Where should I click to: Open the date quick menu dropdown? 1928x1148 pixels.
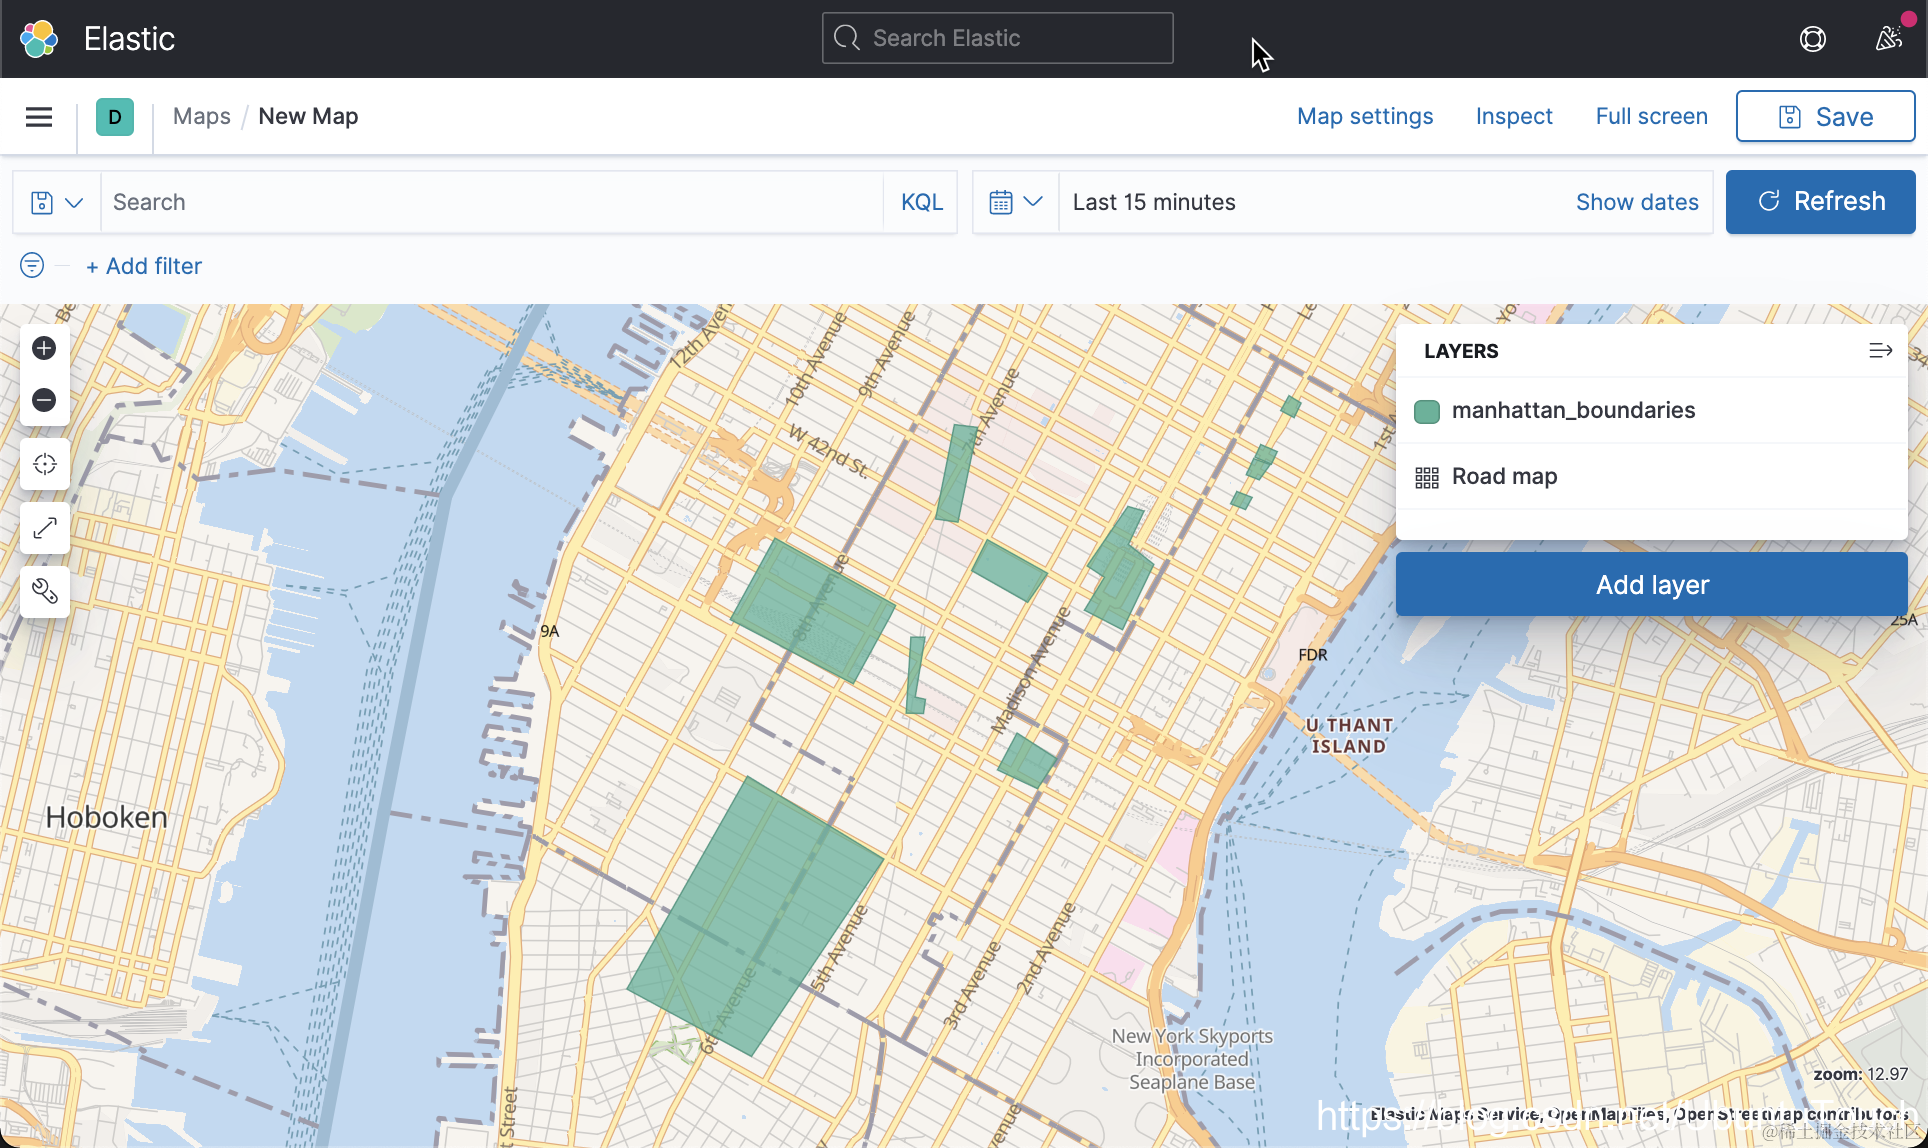click(1015, 202)
